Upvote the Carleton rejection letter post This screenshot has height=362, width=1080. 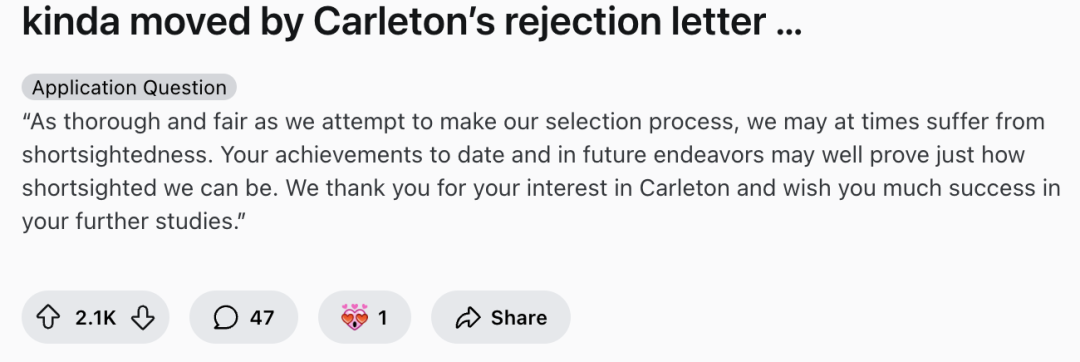point(48,317)
